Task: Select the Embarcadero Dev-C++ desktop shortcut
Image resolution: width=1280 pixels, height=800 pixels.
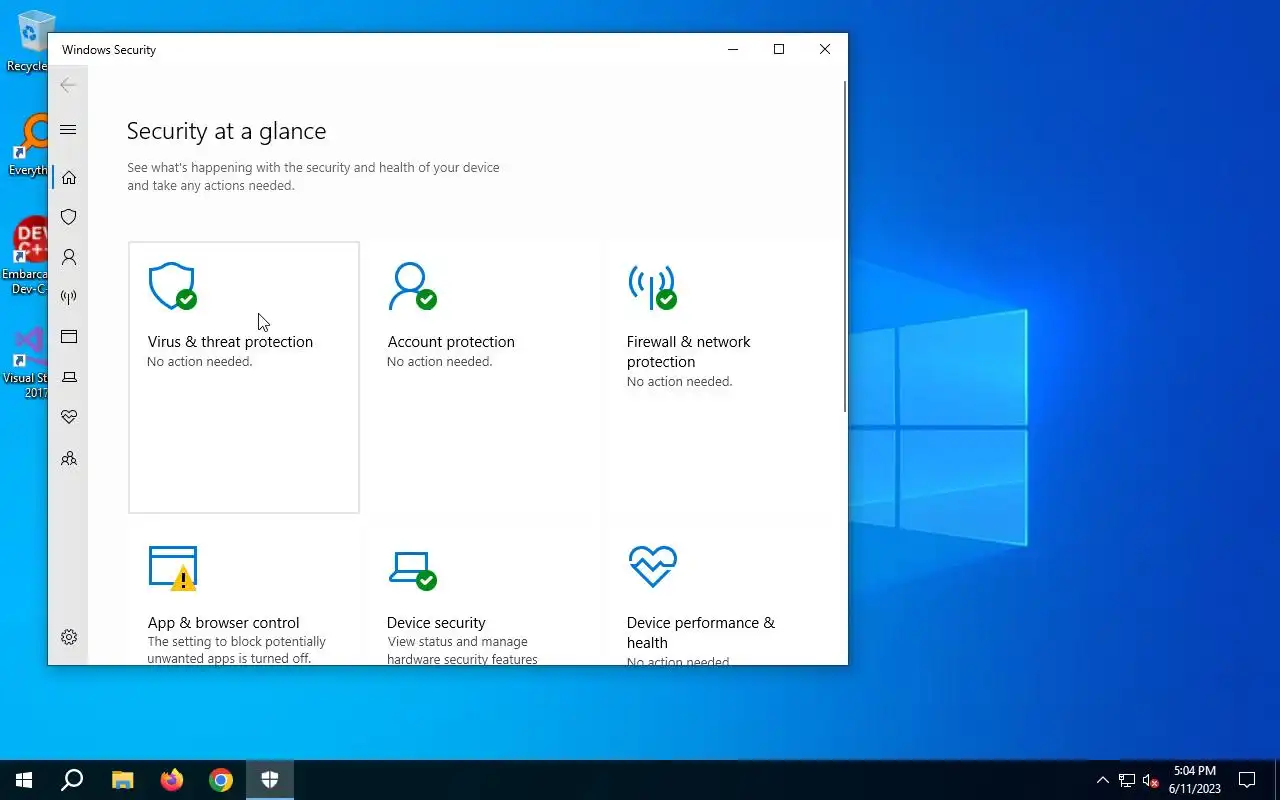Action: 26,256
